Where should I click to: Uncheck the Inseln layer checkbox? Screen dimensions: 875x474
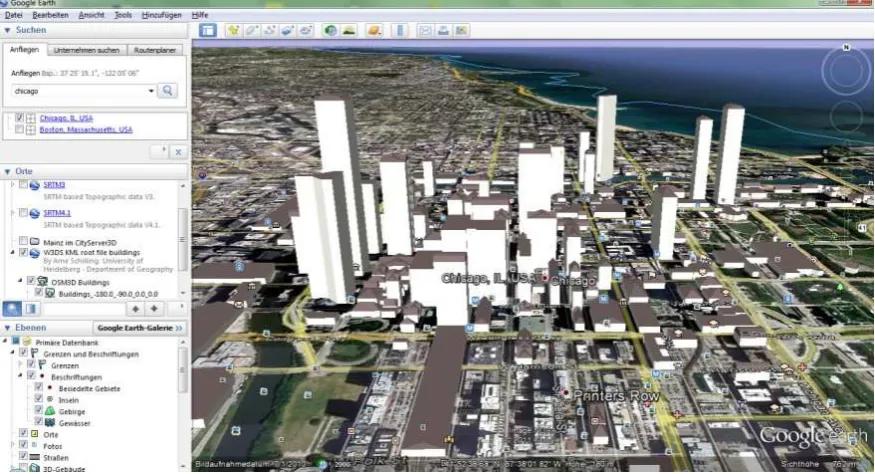point(39,399)
